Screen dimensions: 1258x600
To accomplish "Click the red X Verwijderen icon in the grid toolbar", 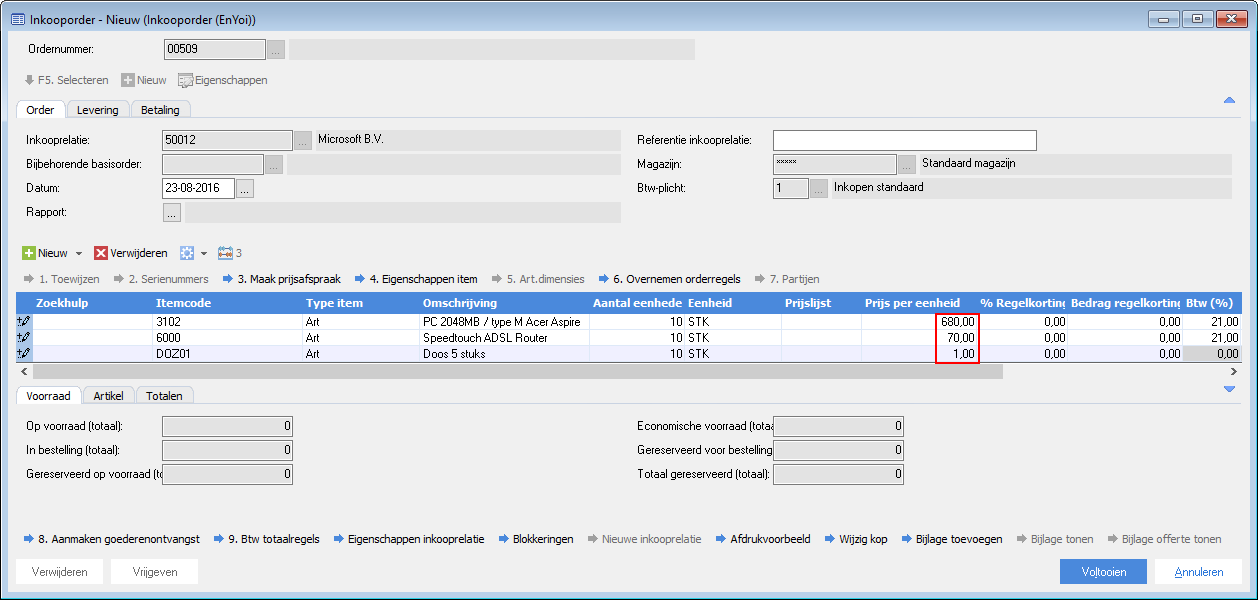I will (101, 253).
